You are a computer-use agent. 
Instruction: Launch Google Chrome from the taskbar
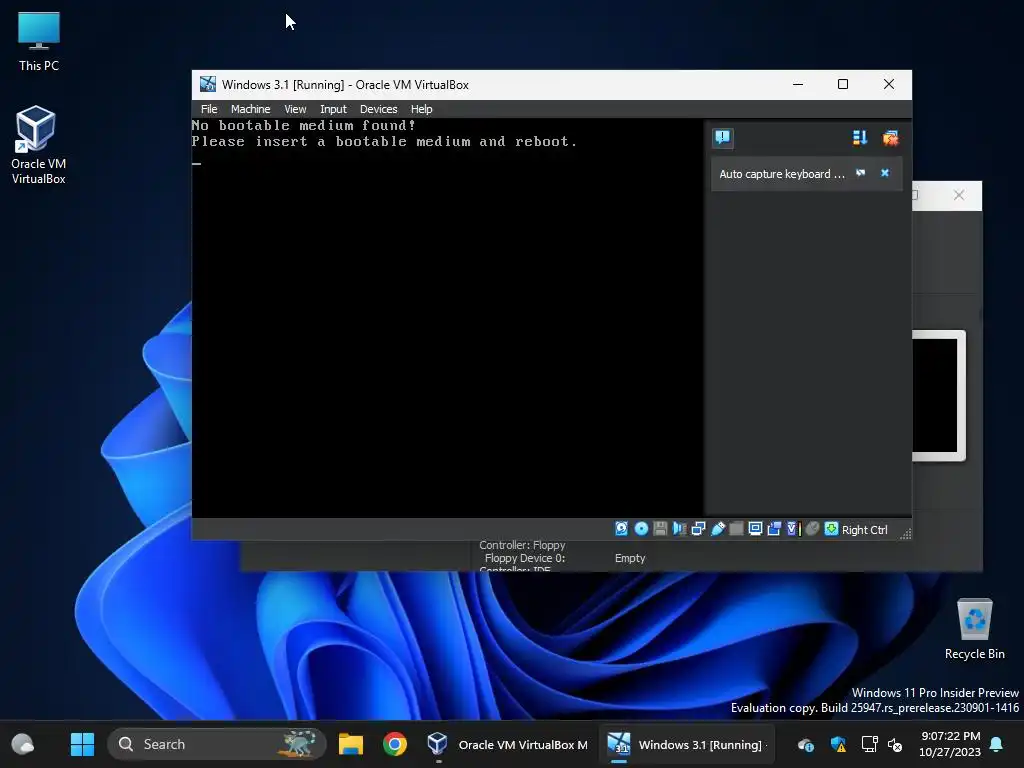394,744
